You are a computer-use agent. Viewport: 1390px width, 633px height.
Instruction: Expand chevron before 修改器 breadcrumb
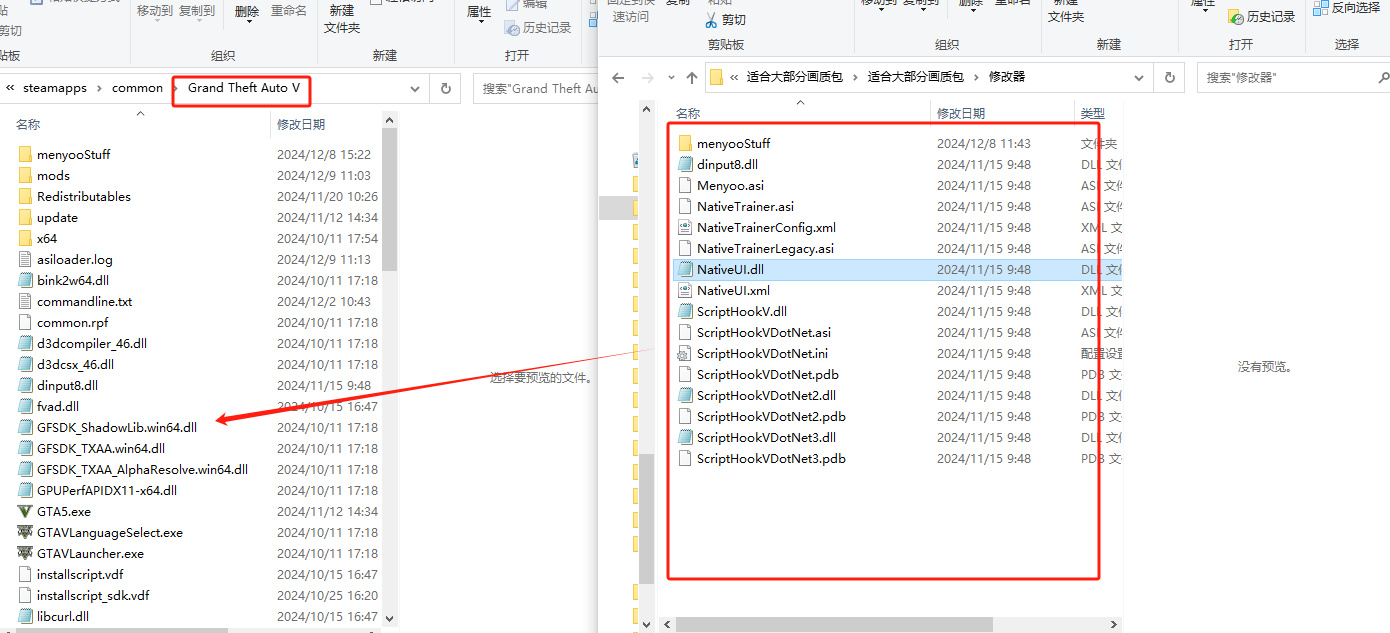[x=975, y=77]
